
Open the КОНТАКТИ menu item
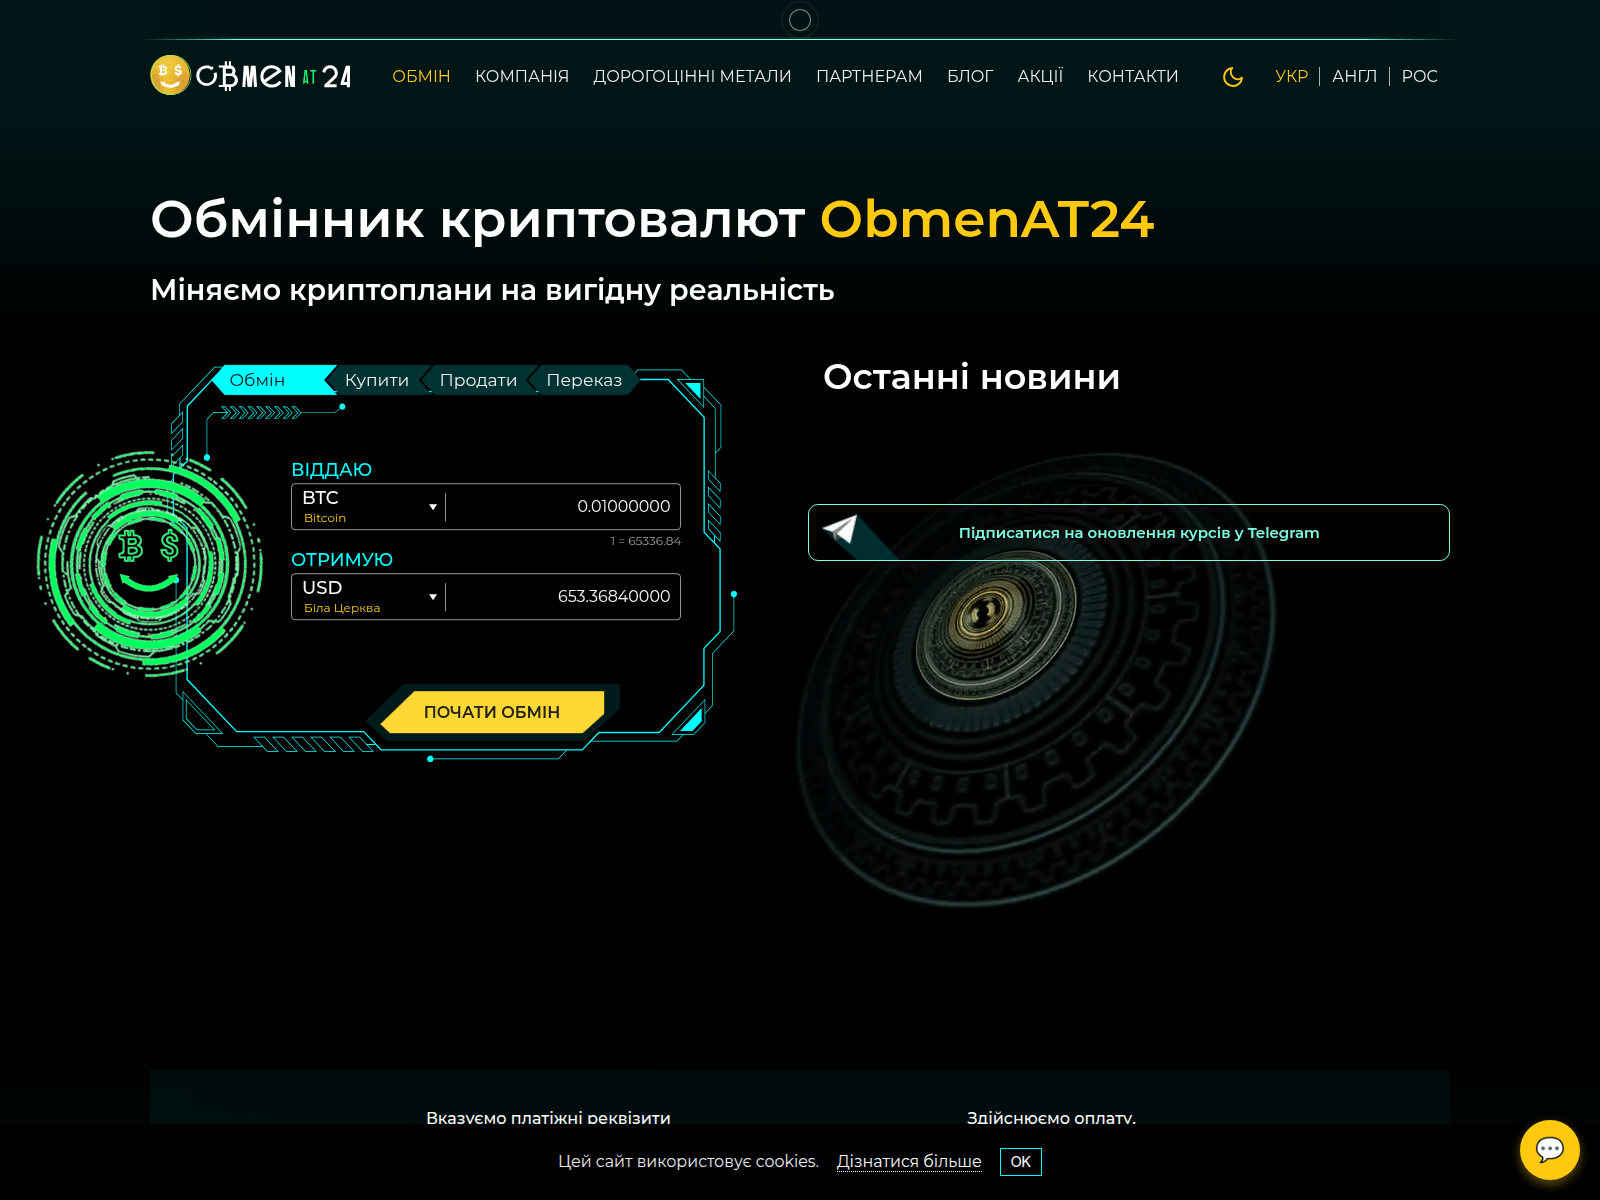tap(1133, 76)
